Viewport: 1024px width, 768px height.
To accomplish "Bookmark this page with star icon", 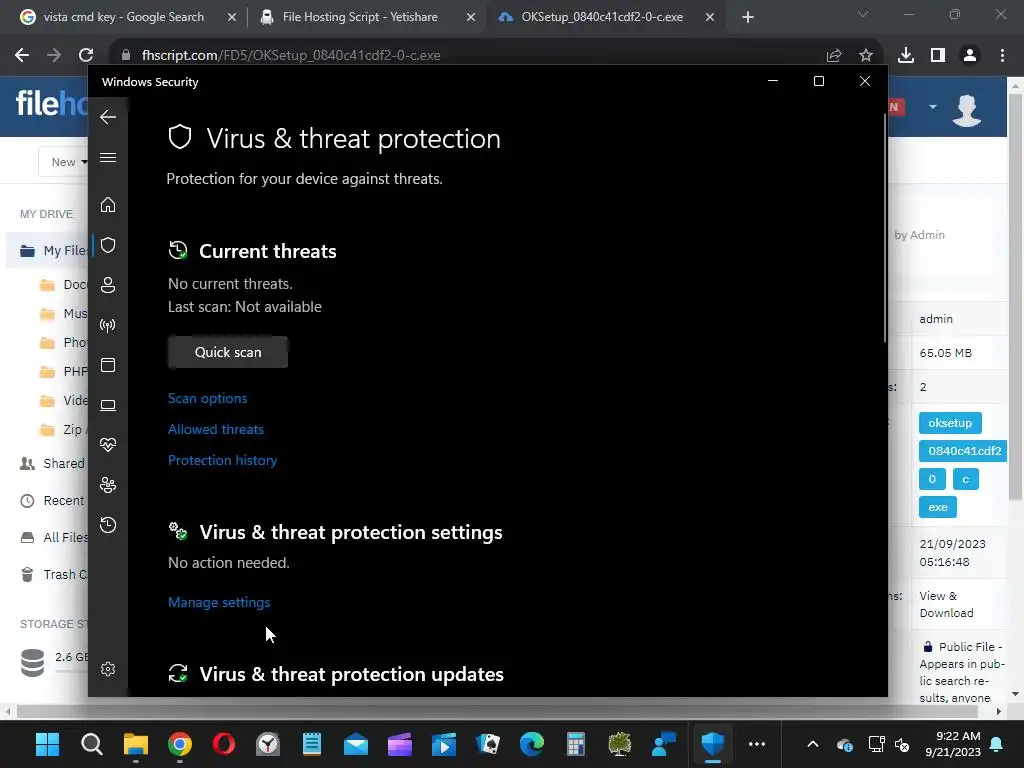I will pyautogui.click(x=866, y=56).
